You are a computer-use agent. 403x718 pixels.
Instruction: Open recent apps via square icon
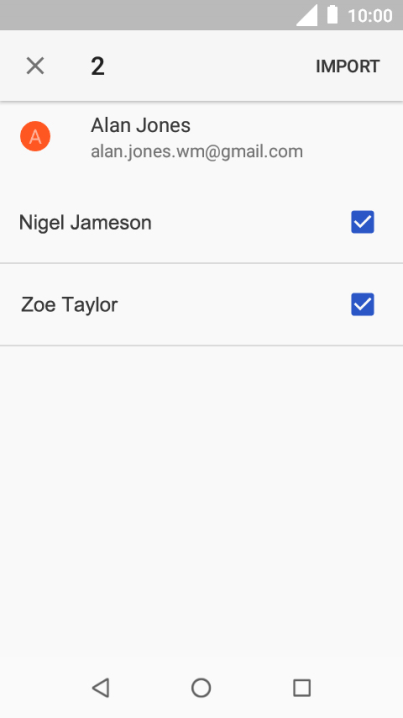tap(302, 687)
